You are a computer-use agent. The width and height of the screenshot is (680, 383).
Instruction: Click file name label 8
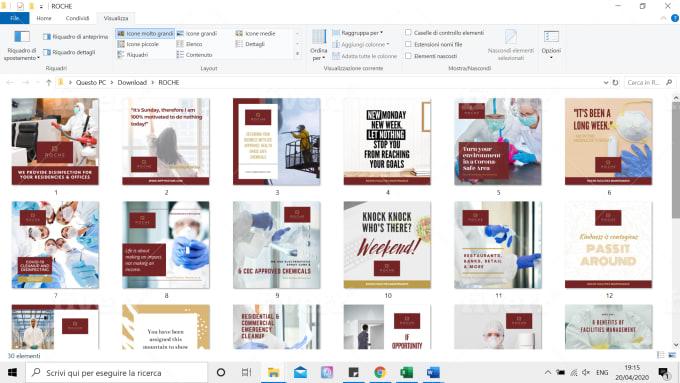coord(166,295)
